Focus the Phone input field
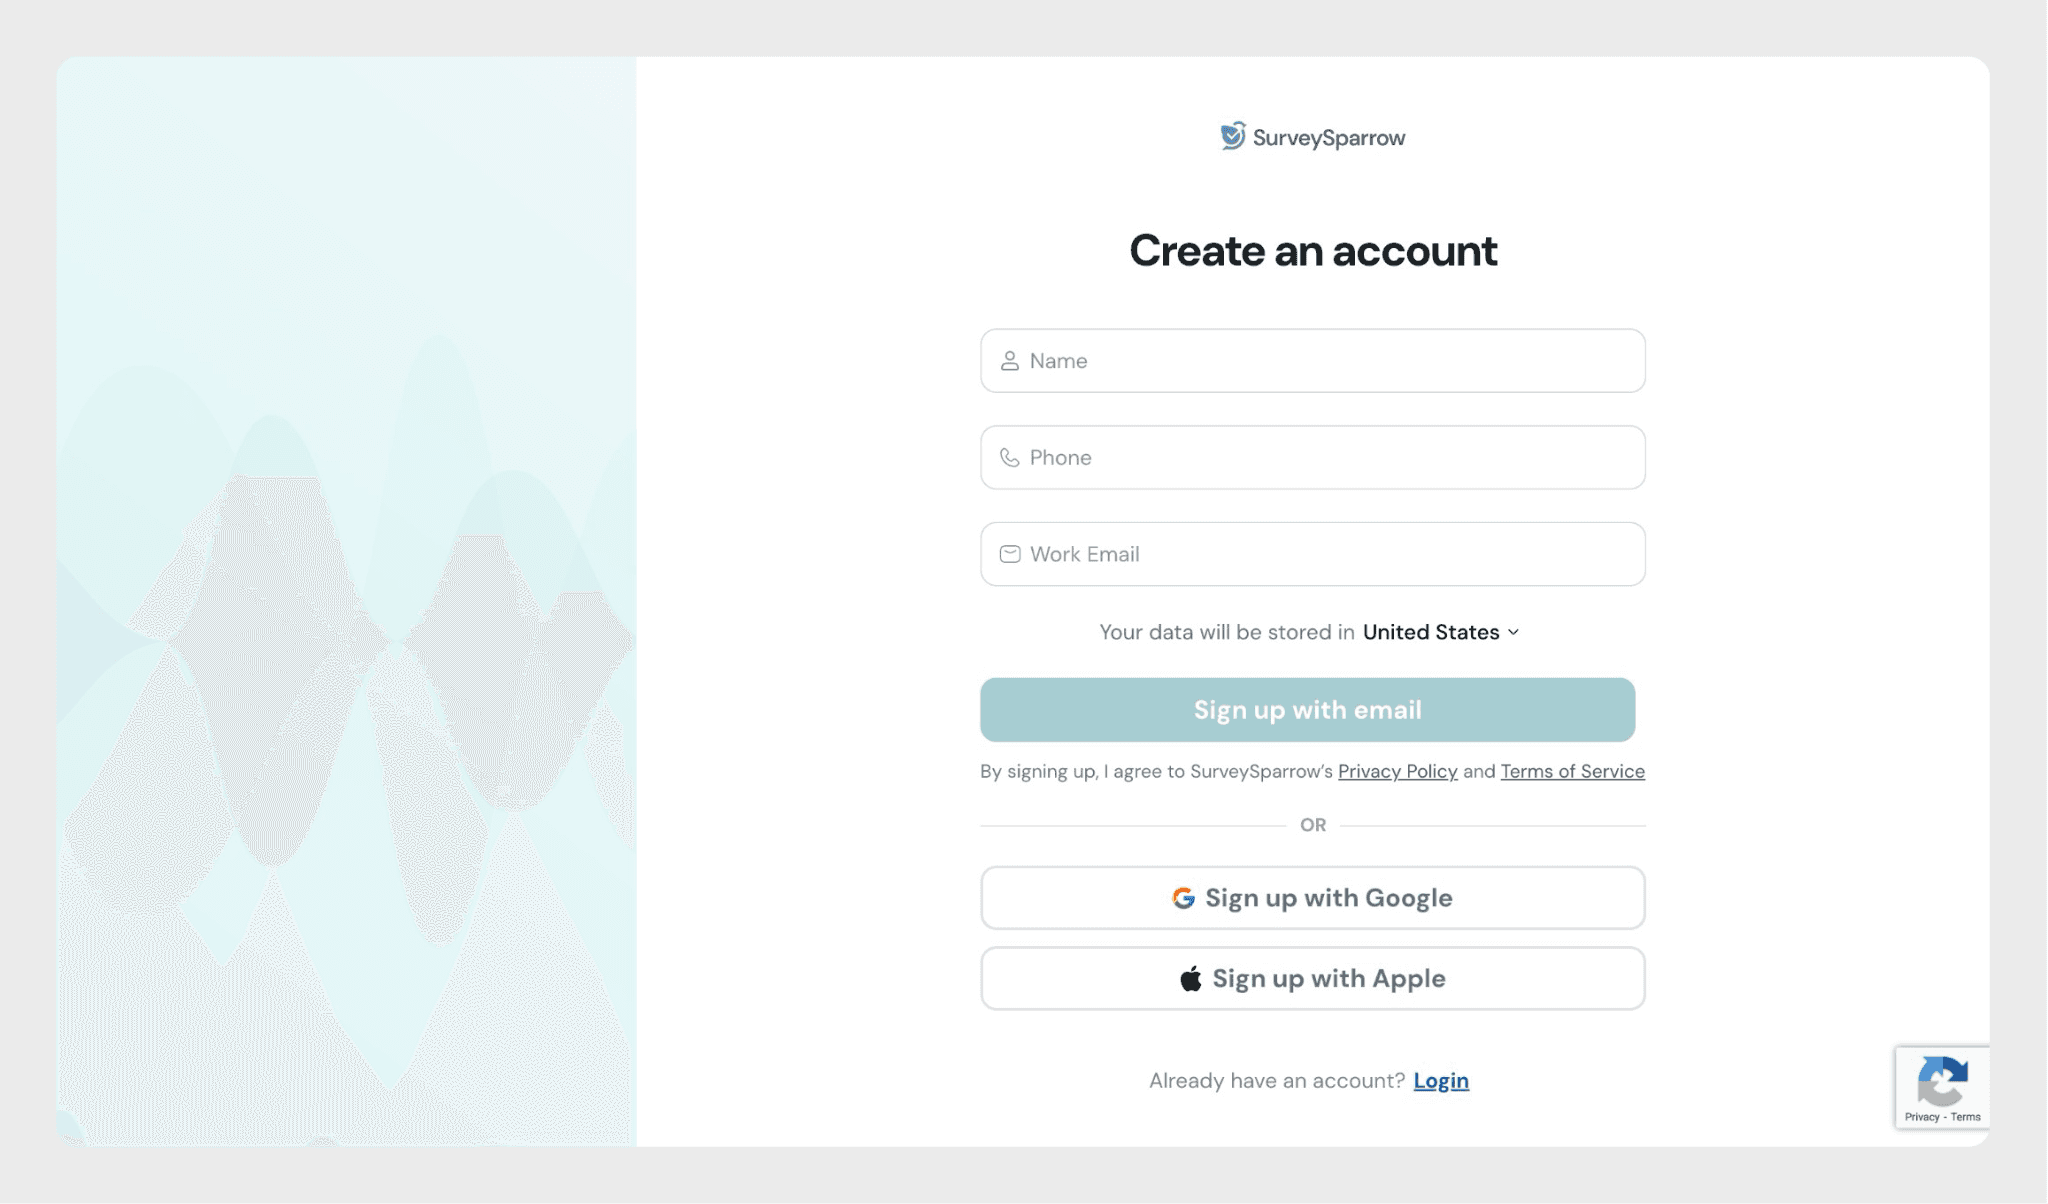Image resolution: width=2048 pixels, height=1204 pixels. 1330,458
